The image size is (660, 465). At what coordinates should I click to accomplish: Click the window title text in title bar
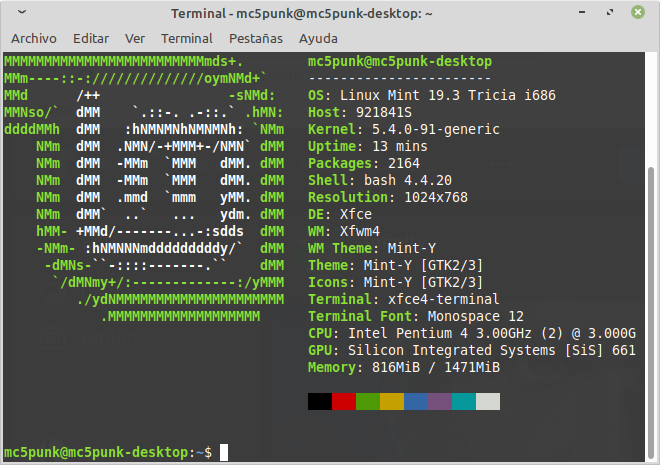click(x=302, y=13)
